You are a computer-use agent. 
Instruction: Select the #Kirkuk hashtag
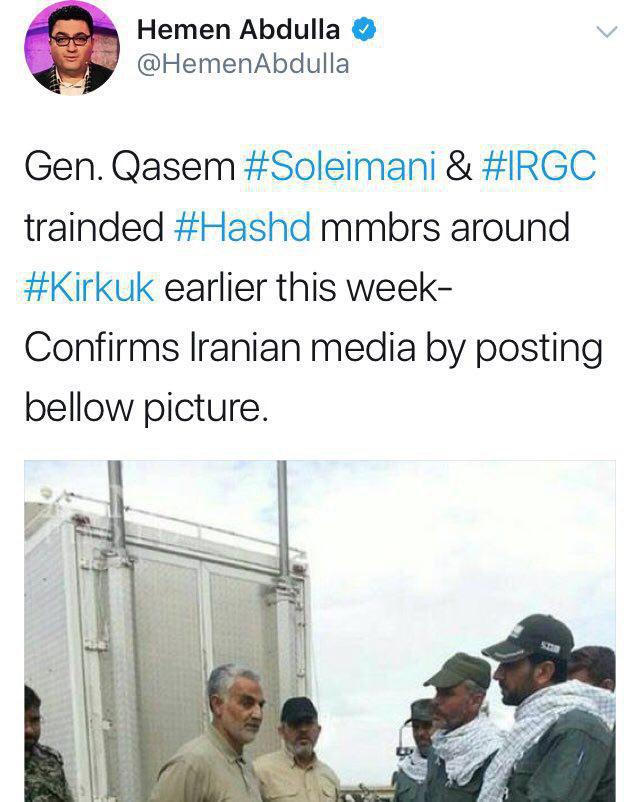point(89,287)
